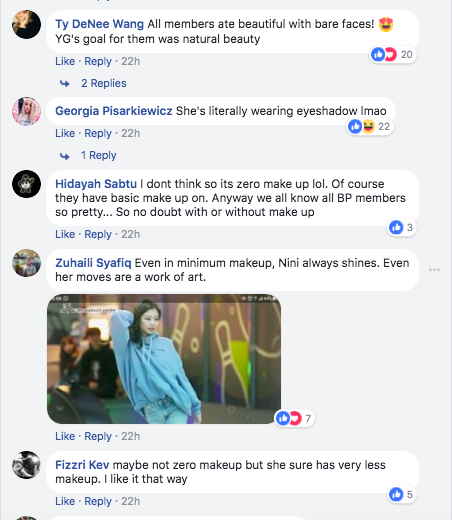
Task: View the 5 likes on Fizzri's comment
Action: (x=402, y=495)
